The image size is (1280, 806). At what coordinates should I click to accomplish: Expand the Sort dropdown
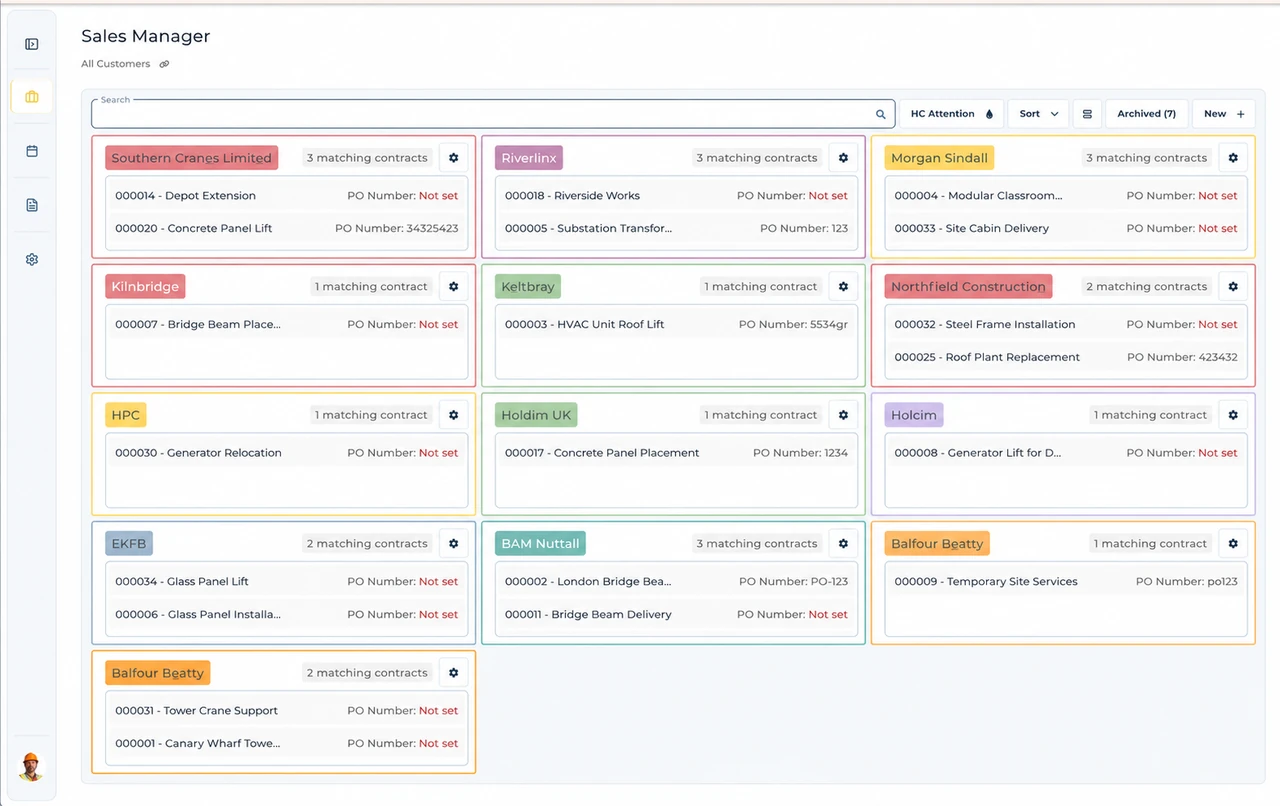coord(1038,114)
